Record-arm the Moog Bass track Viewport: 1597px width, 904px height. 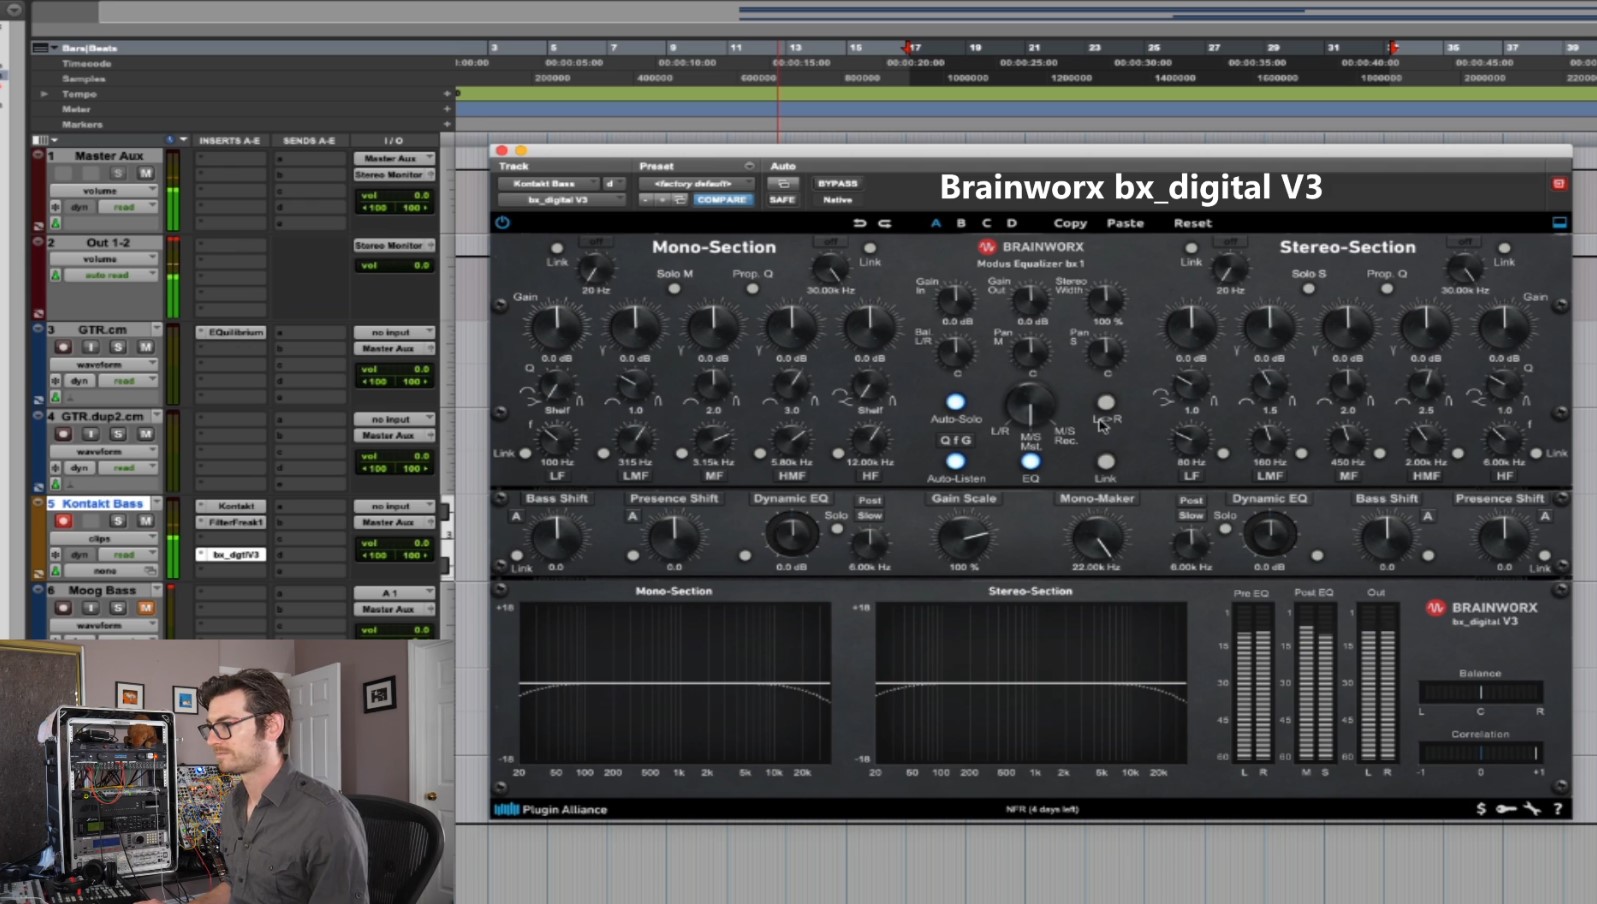click(x=64, y=608)
